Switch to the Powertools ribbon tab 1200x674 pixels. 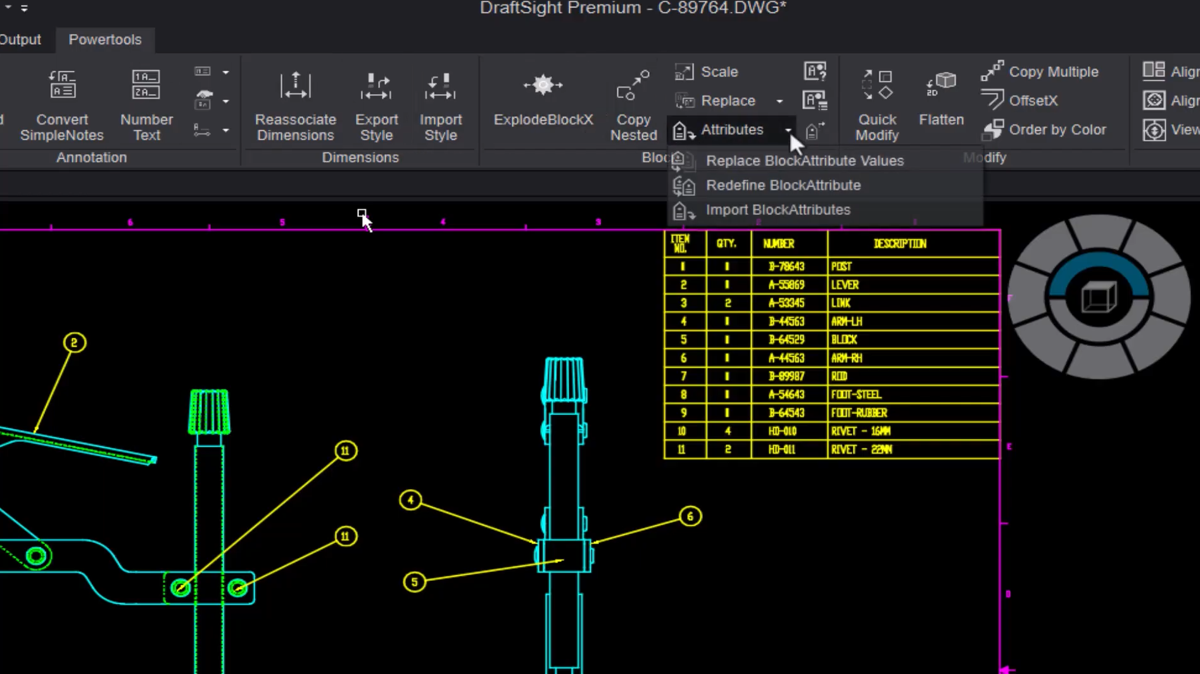coord(105,40)
